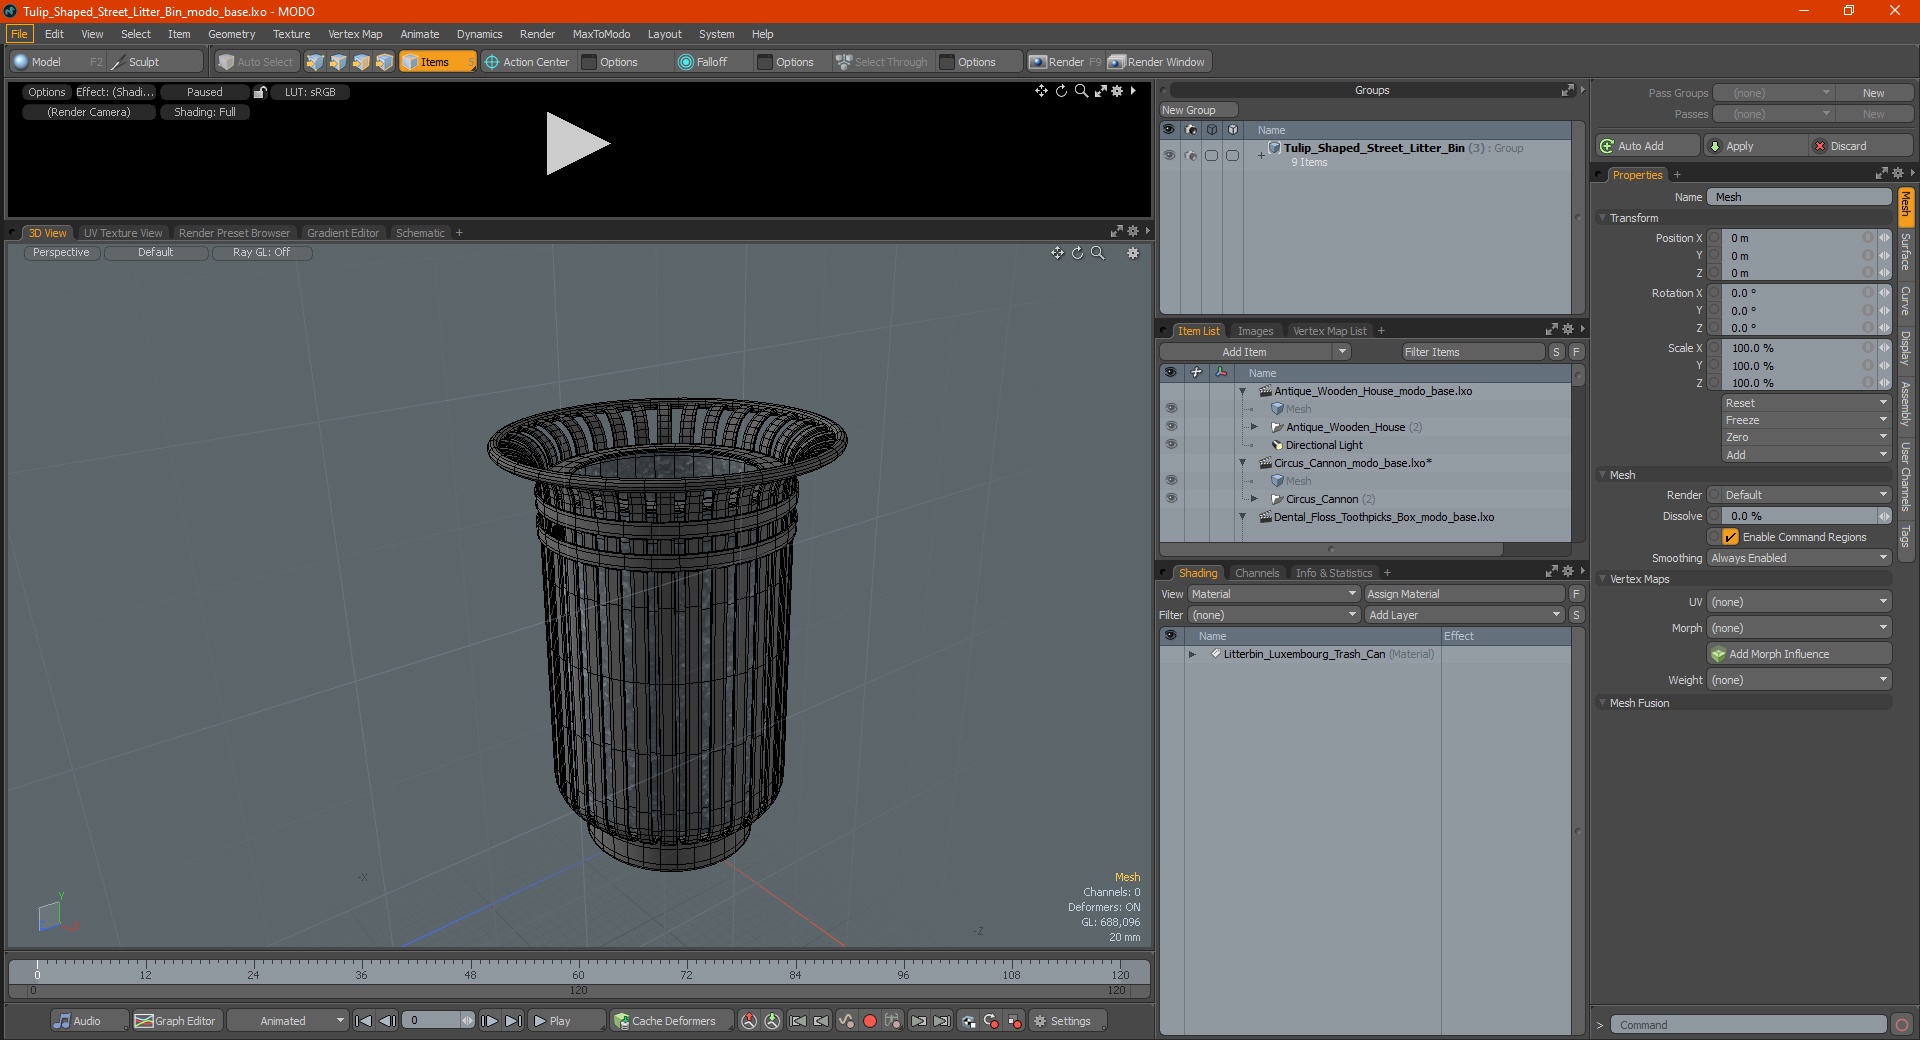Click the Command input field
This screenshot has width=1920, height=1040.
point(1748,1025)
